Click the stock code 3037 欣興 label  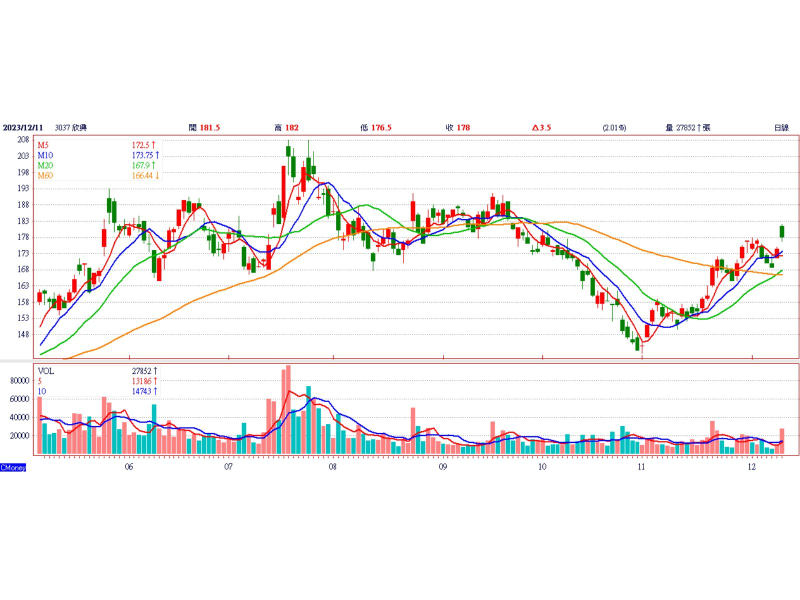click(71, 128)
